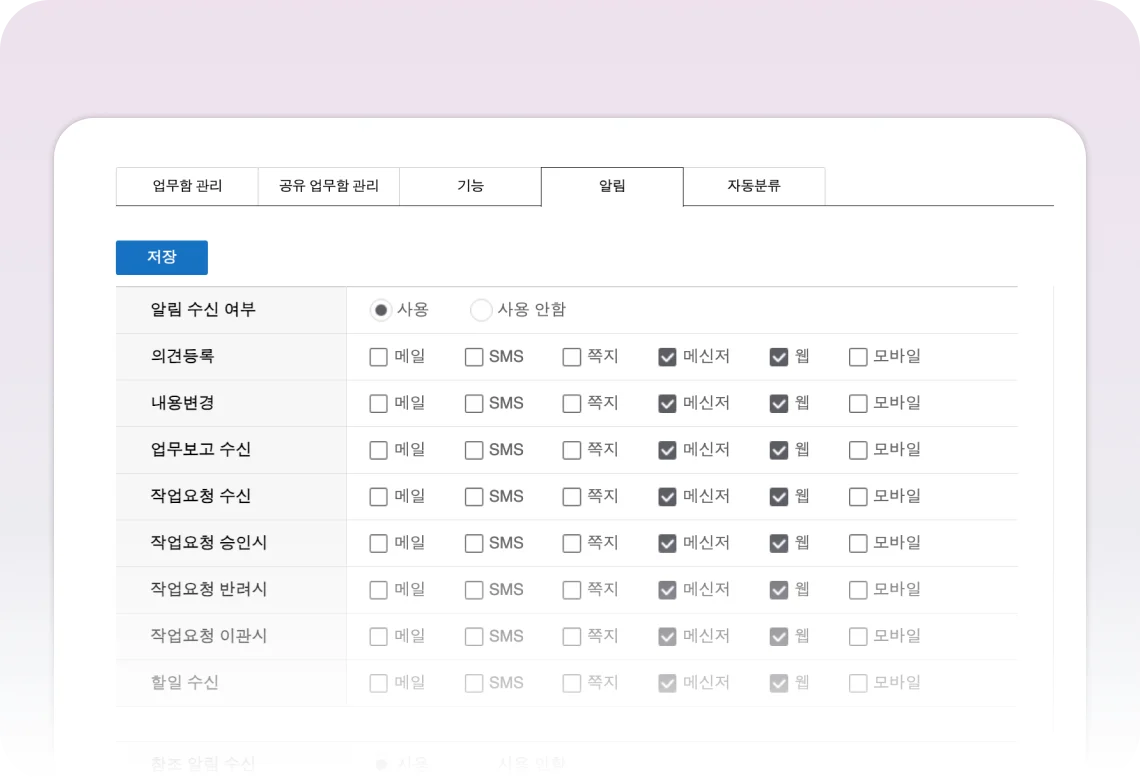Image resolution: width=1140 pixels, height=780 pixels.
Task: Check 모바일 for 작업요청 승인시
Action: pos(857,543)
